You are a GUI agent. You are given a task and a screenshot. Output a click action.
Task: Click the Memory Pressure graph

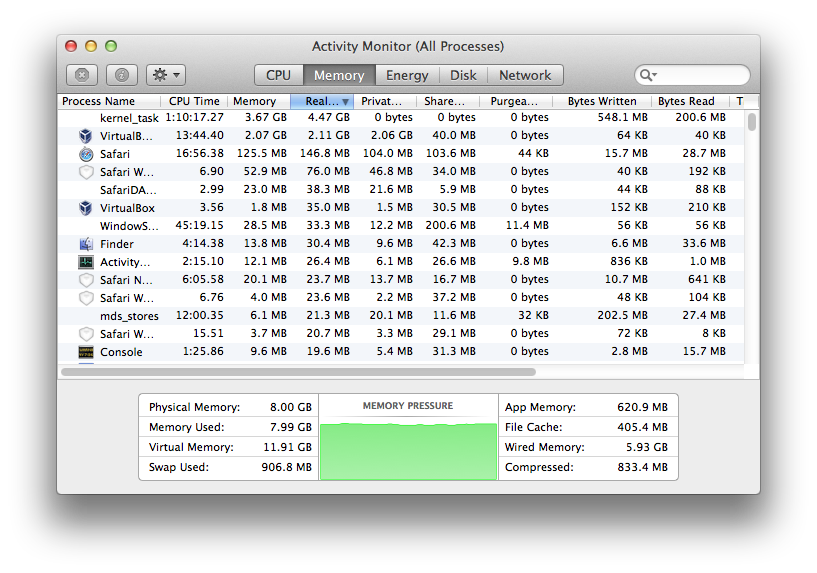[x=408, y=451]
